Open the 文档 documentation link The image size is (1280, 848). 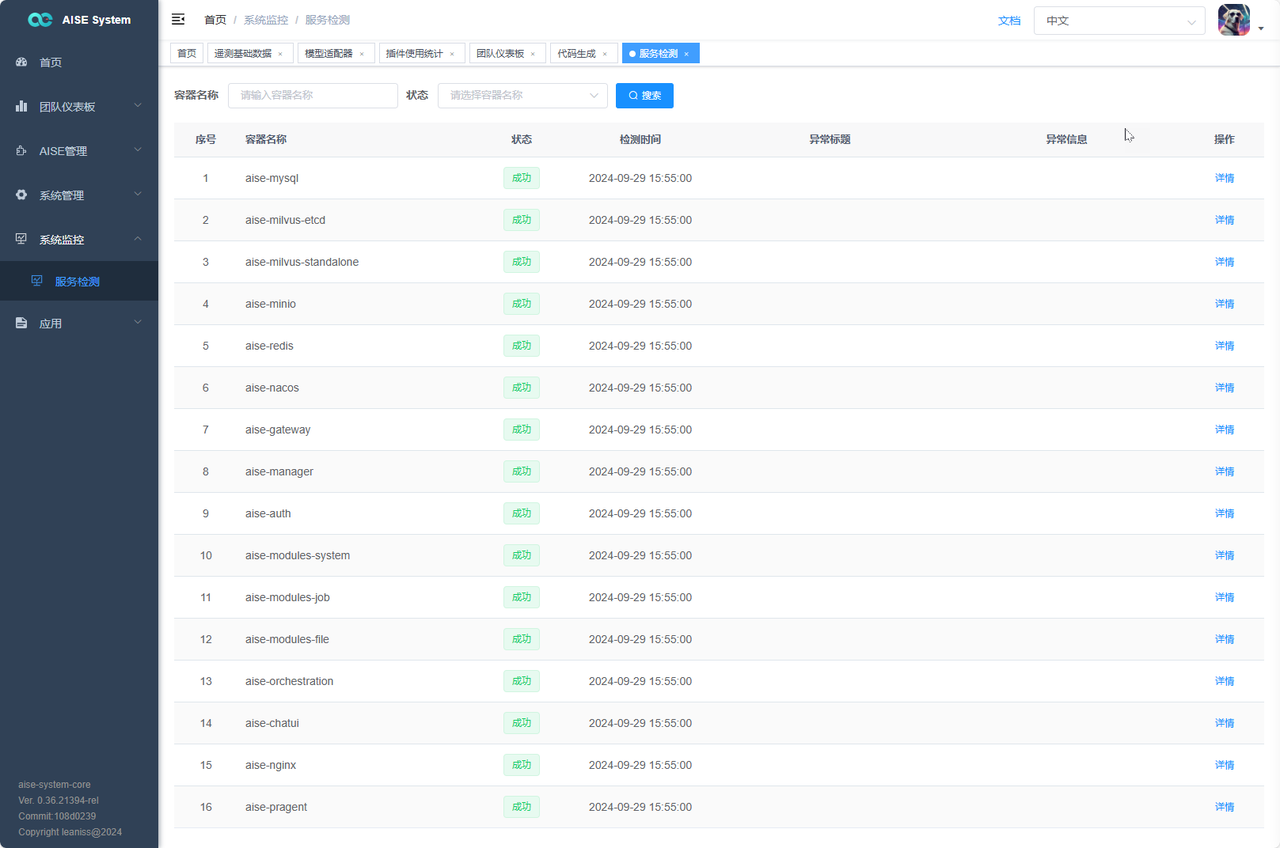[1009, 20]
